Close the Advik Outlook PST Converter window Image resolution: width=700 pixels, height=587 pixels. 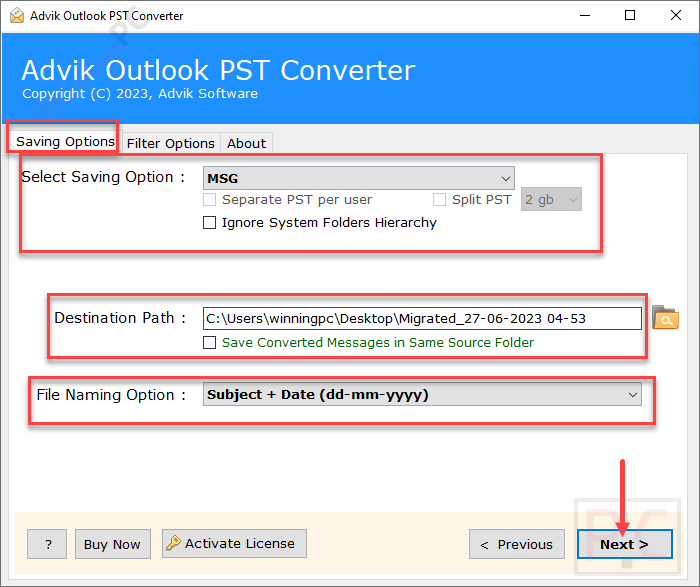tap(676, 16)
